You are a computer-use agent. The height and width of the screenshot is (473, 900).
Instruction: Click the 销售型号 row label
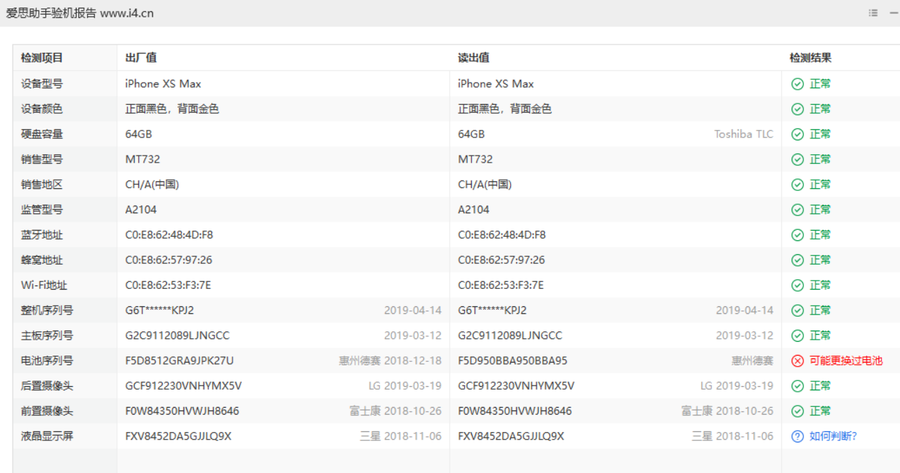click(42, 160)
